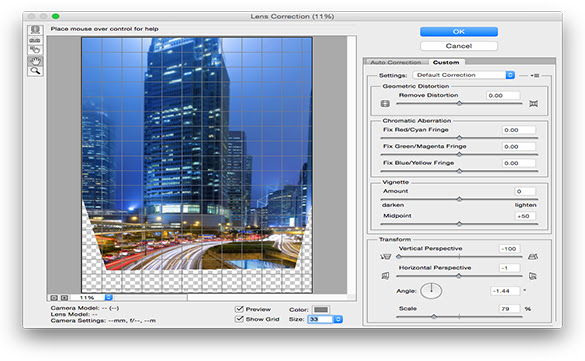Image resolution: width=585 pixels, height=361 pixels.
Task: Click the OK button
Action: coord(459,32)
